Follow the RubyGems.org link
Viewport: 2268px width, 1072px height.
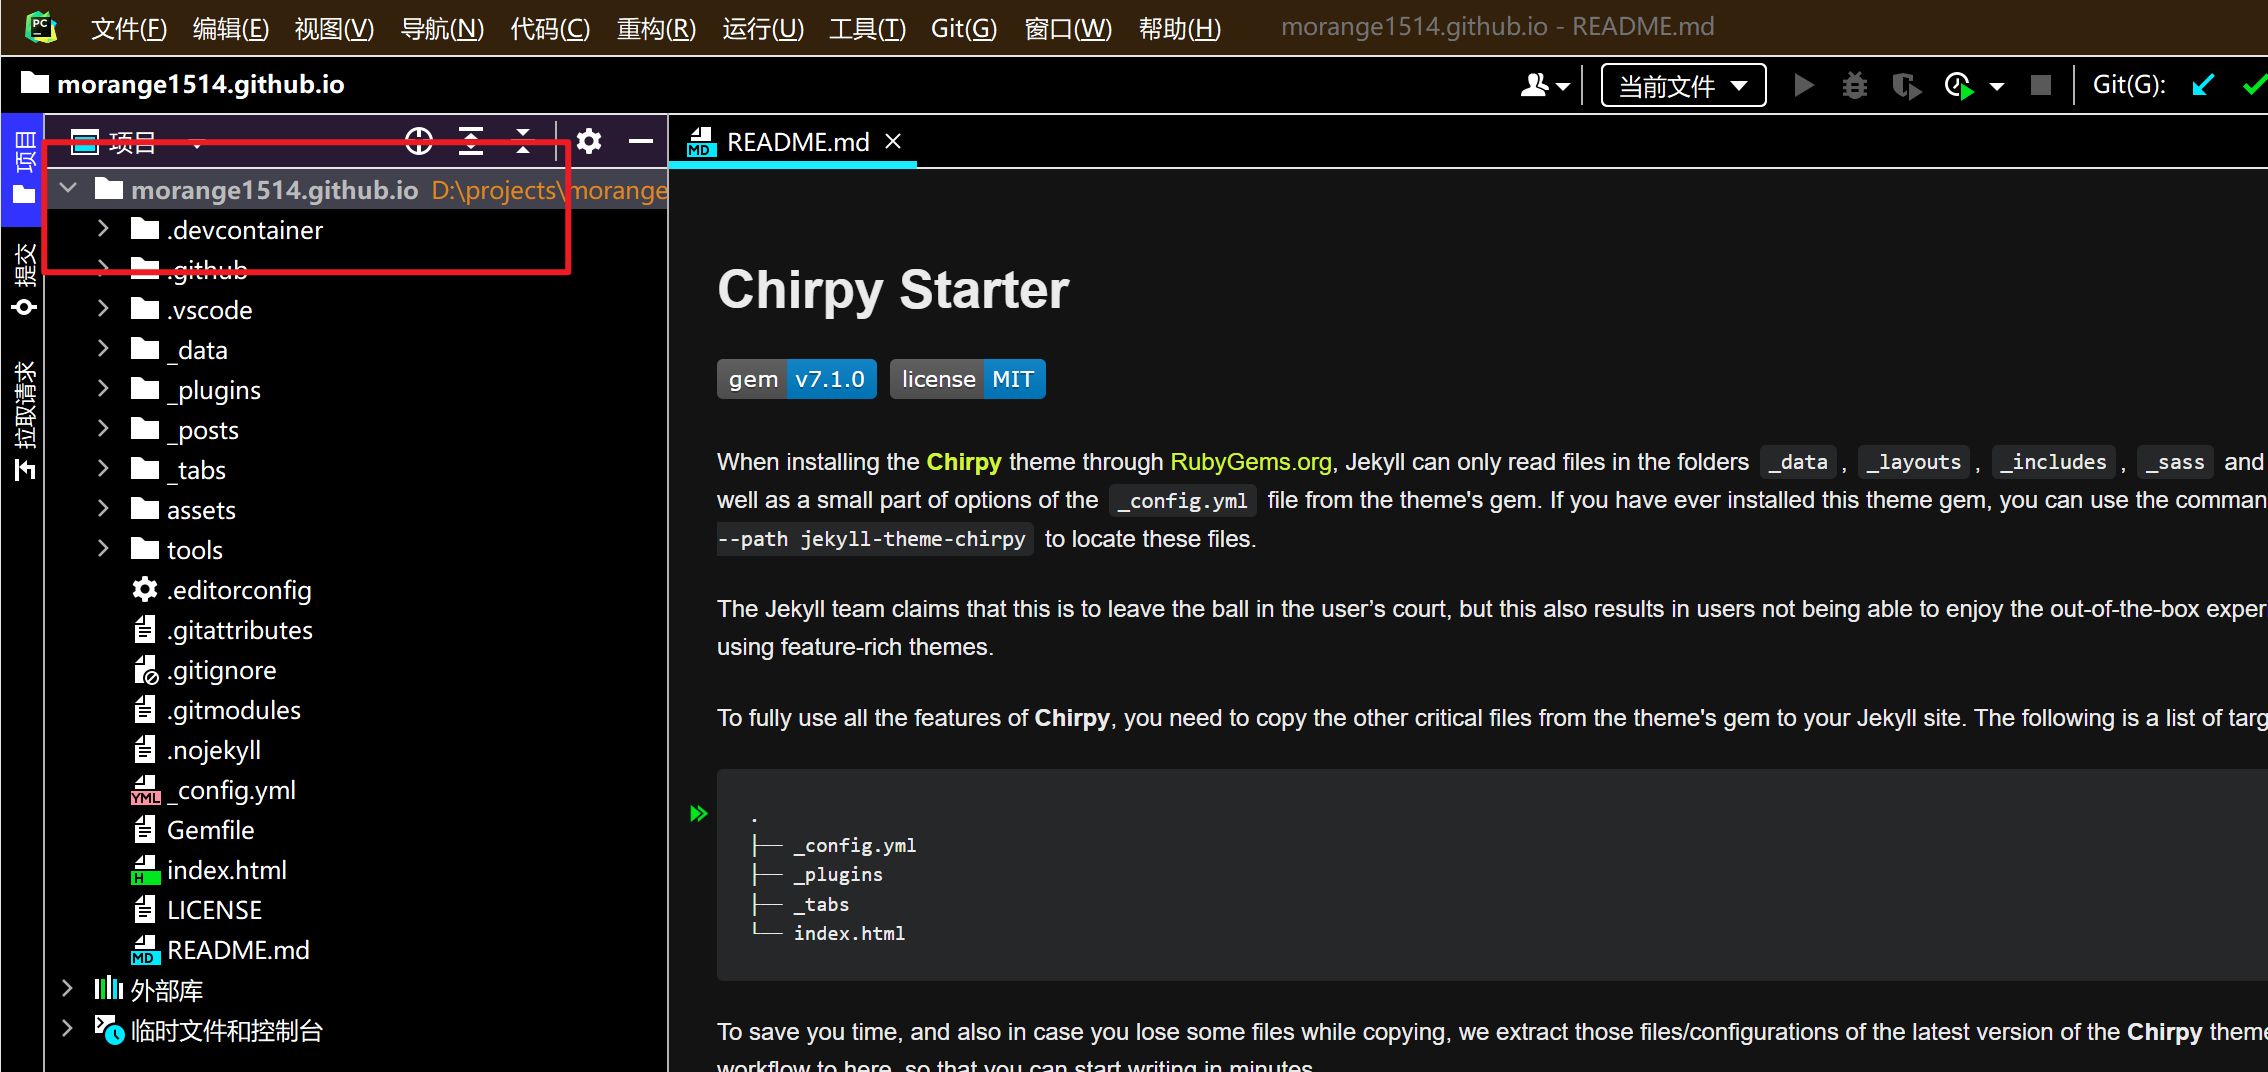[1251, 462]
